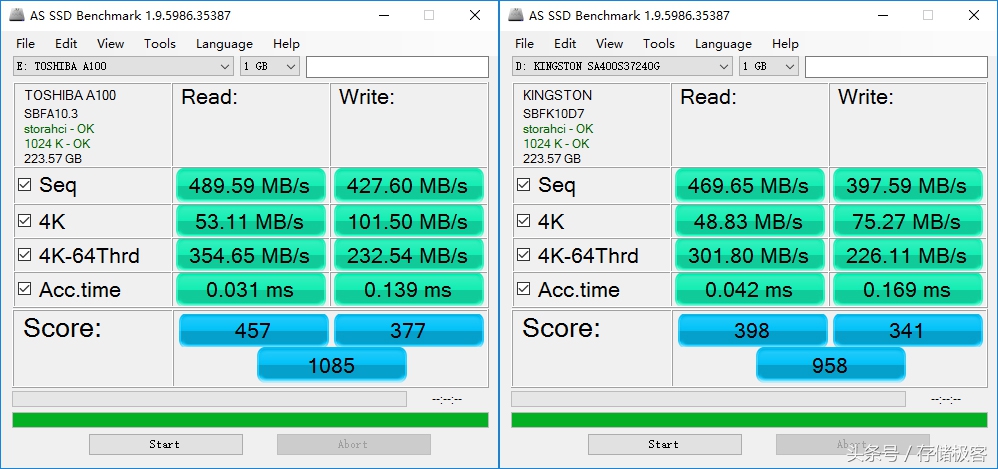Click 4K-64Thrd write result 232.54 MB/s
Screen dimensions: 998x469
tap(408, 255)
